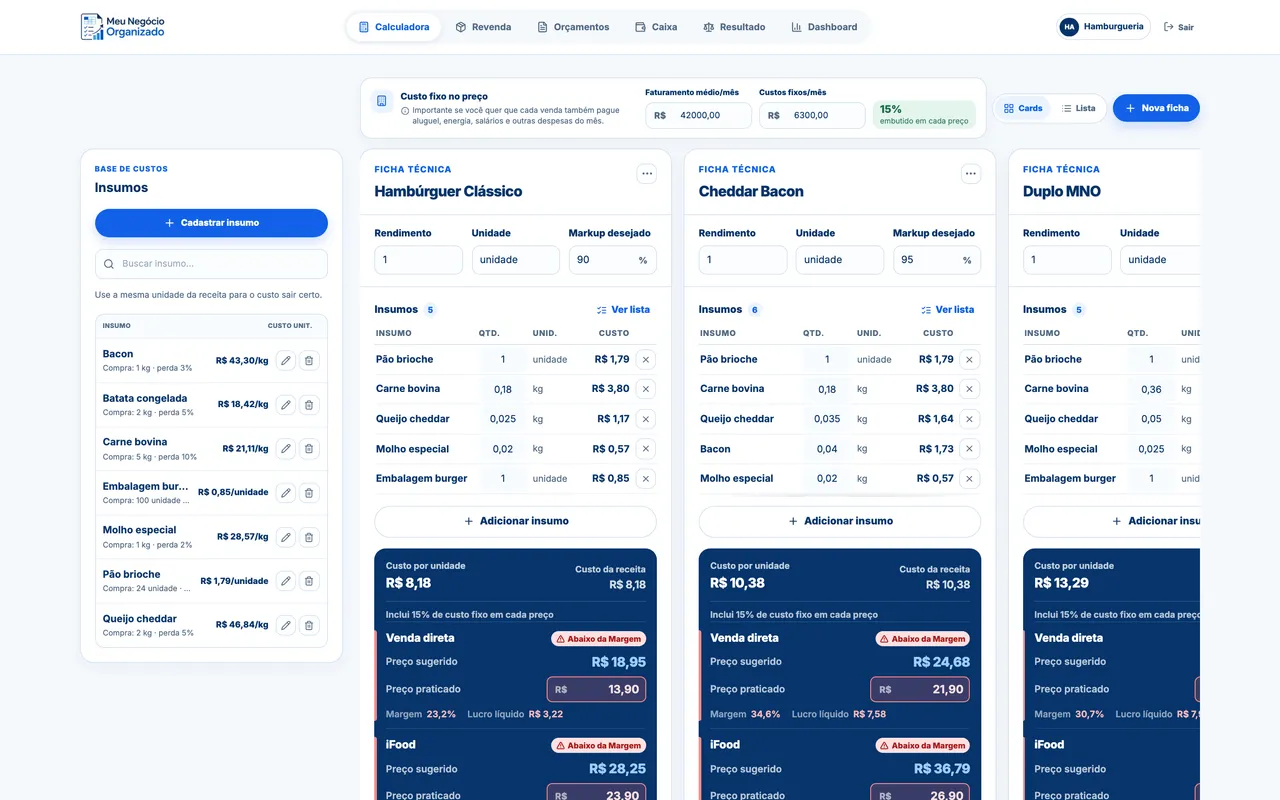The height and width of the screenshot is (800, 1280).
Task: Open the Caixa tab
Action: point(656,27)
